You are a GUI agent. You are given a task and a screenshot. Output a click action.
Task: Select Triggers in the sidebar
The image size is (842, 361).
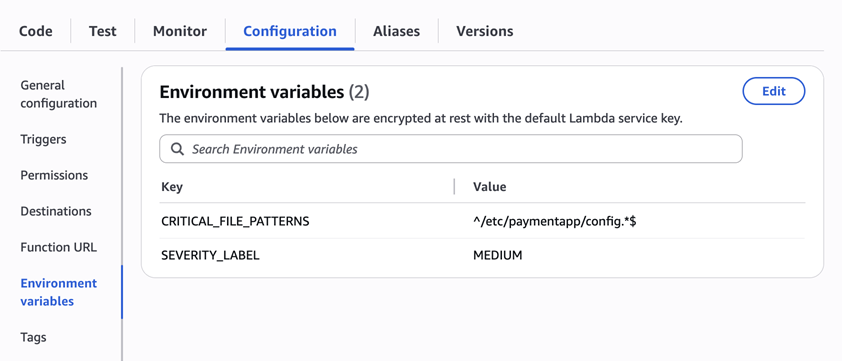point(43,139)
